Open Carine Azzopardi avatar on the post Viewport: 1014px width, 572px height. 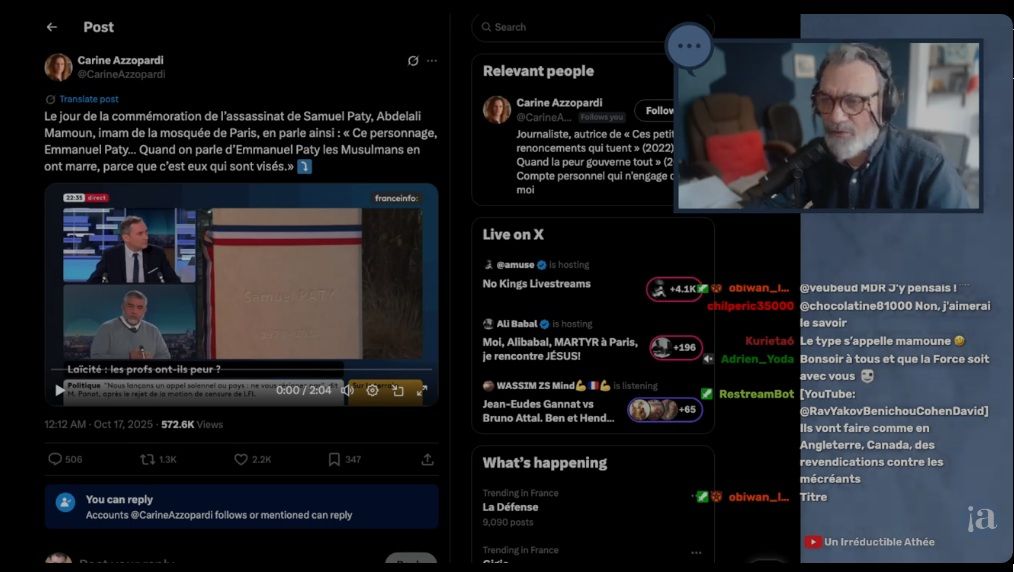click(x=58, y=67)
